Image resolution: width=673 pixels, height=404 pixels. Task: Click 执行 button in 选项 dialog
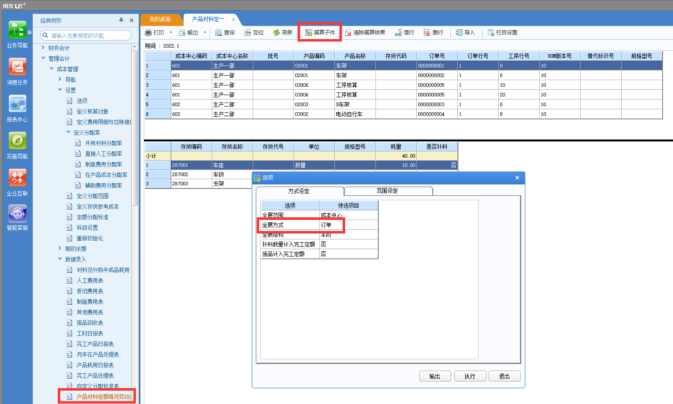click(x=470, y=376)
